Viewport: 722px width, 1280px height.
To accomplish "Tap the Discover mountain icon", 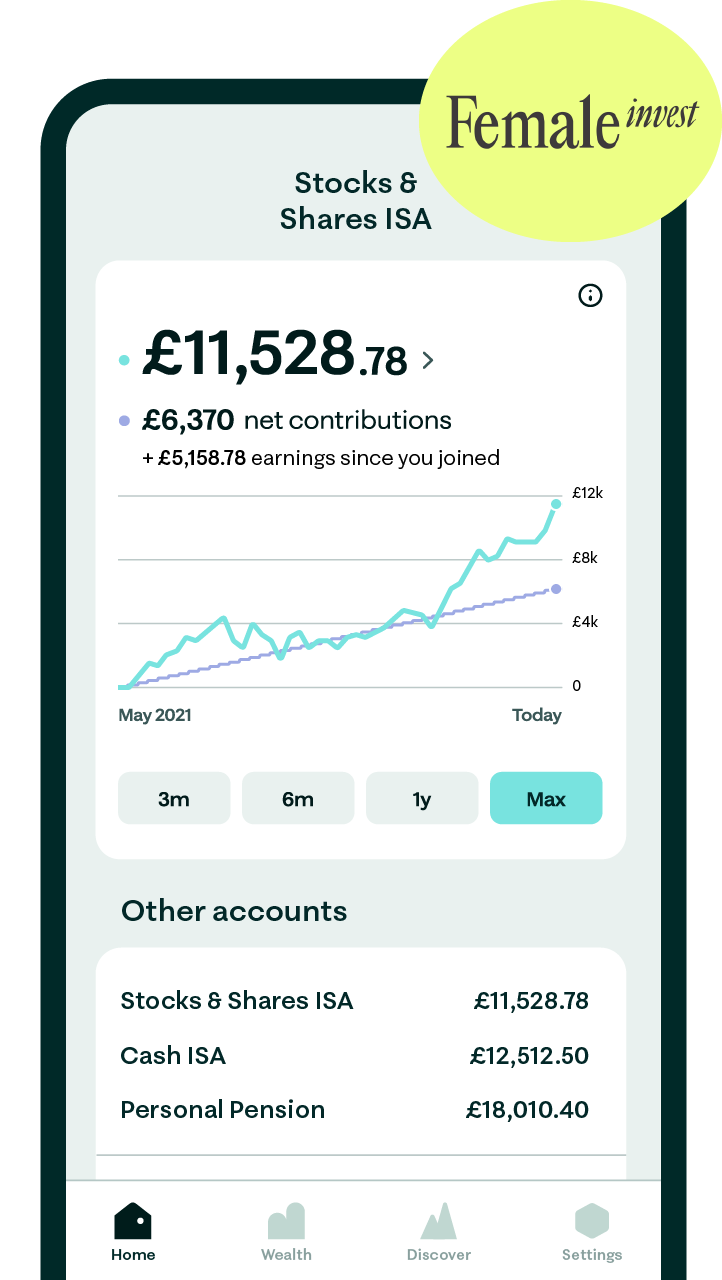I will (x=438, y=1221).
